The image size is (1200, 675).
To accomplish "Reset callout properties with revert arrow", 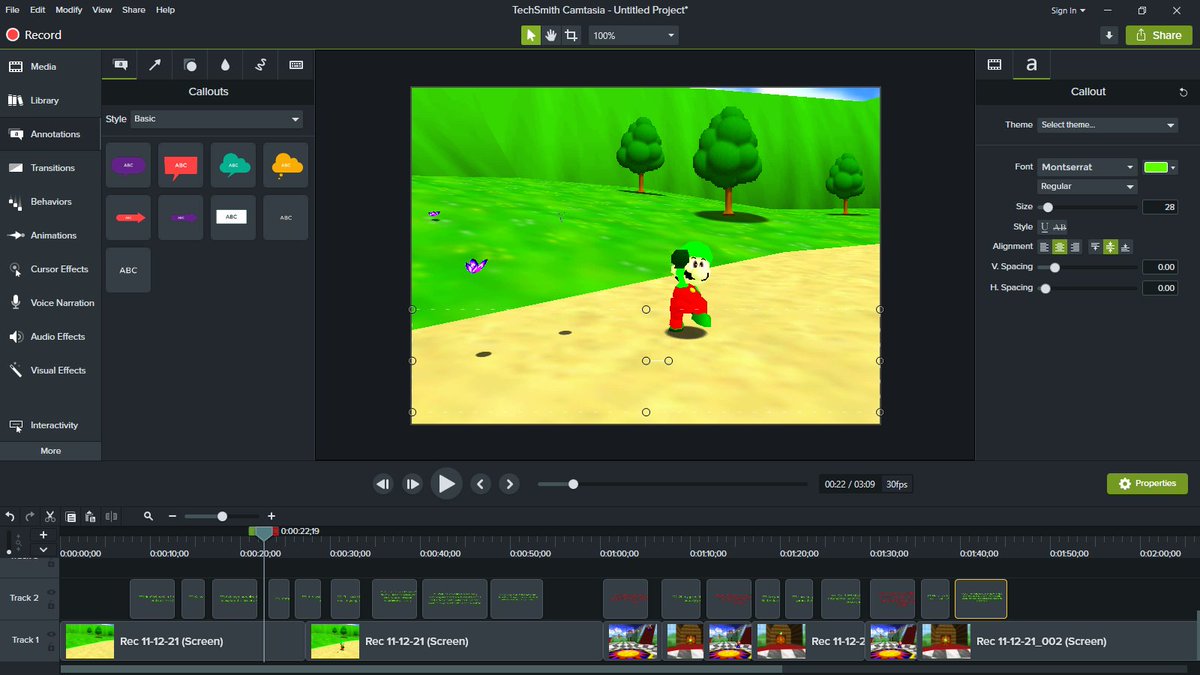I will coord(1184,91).
